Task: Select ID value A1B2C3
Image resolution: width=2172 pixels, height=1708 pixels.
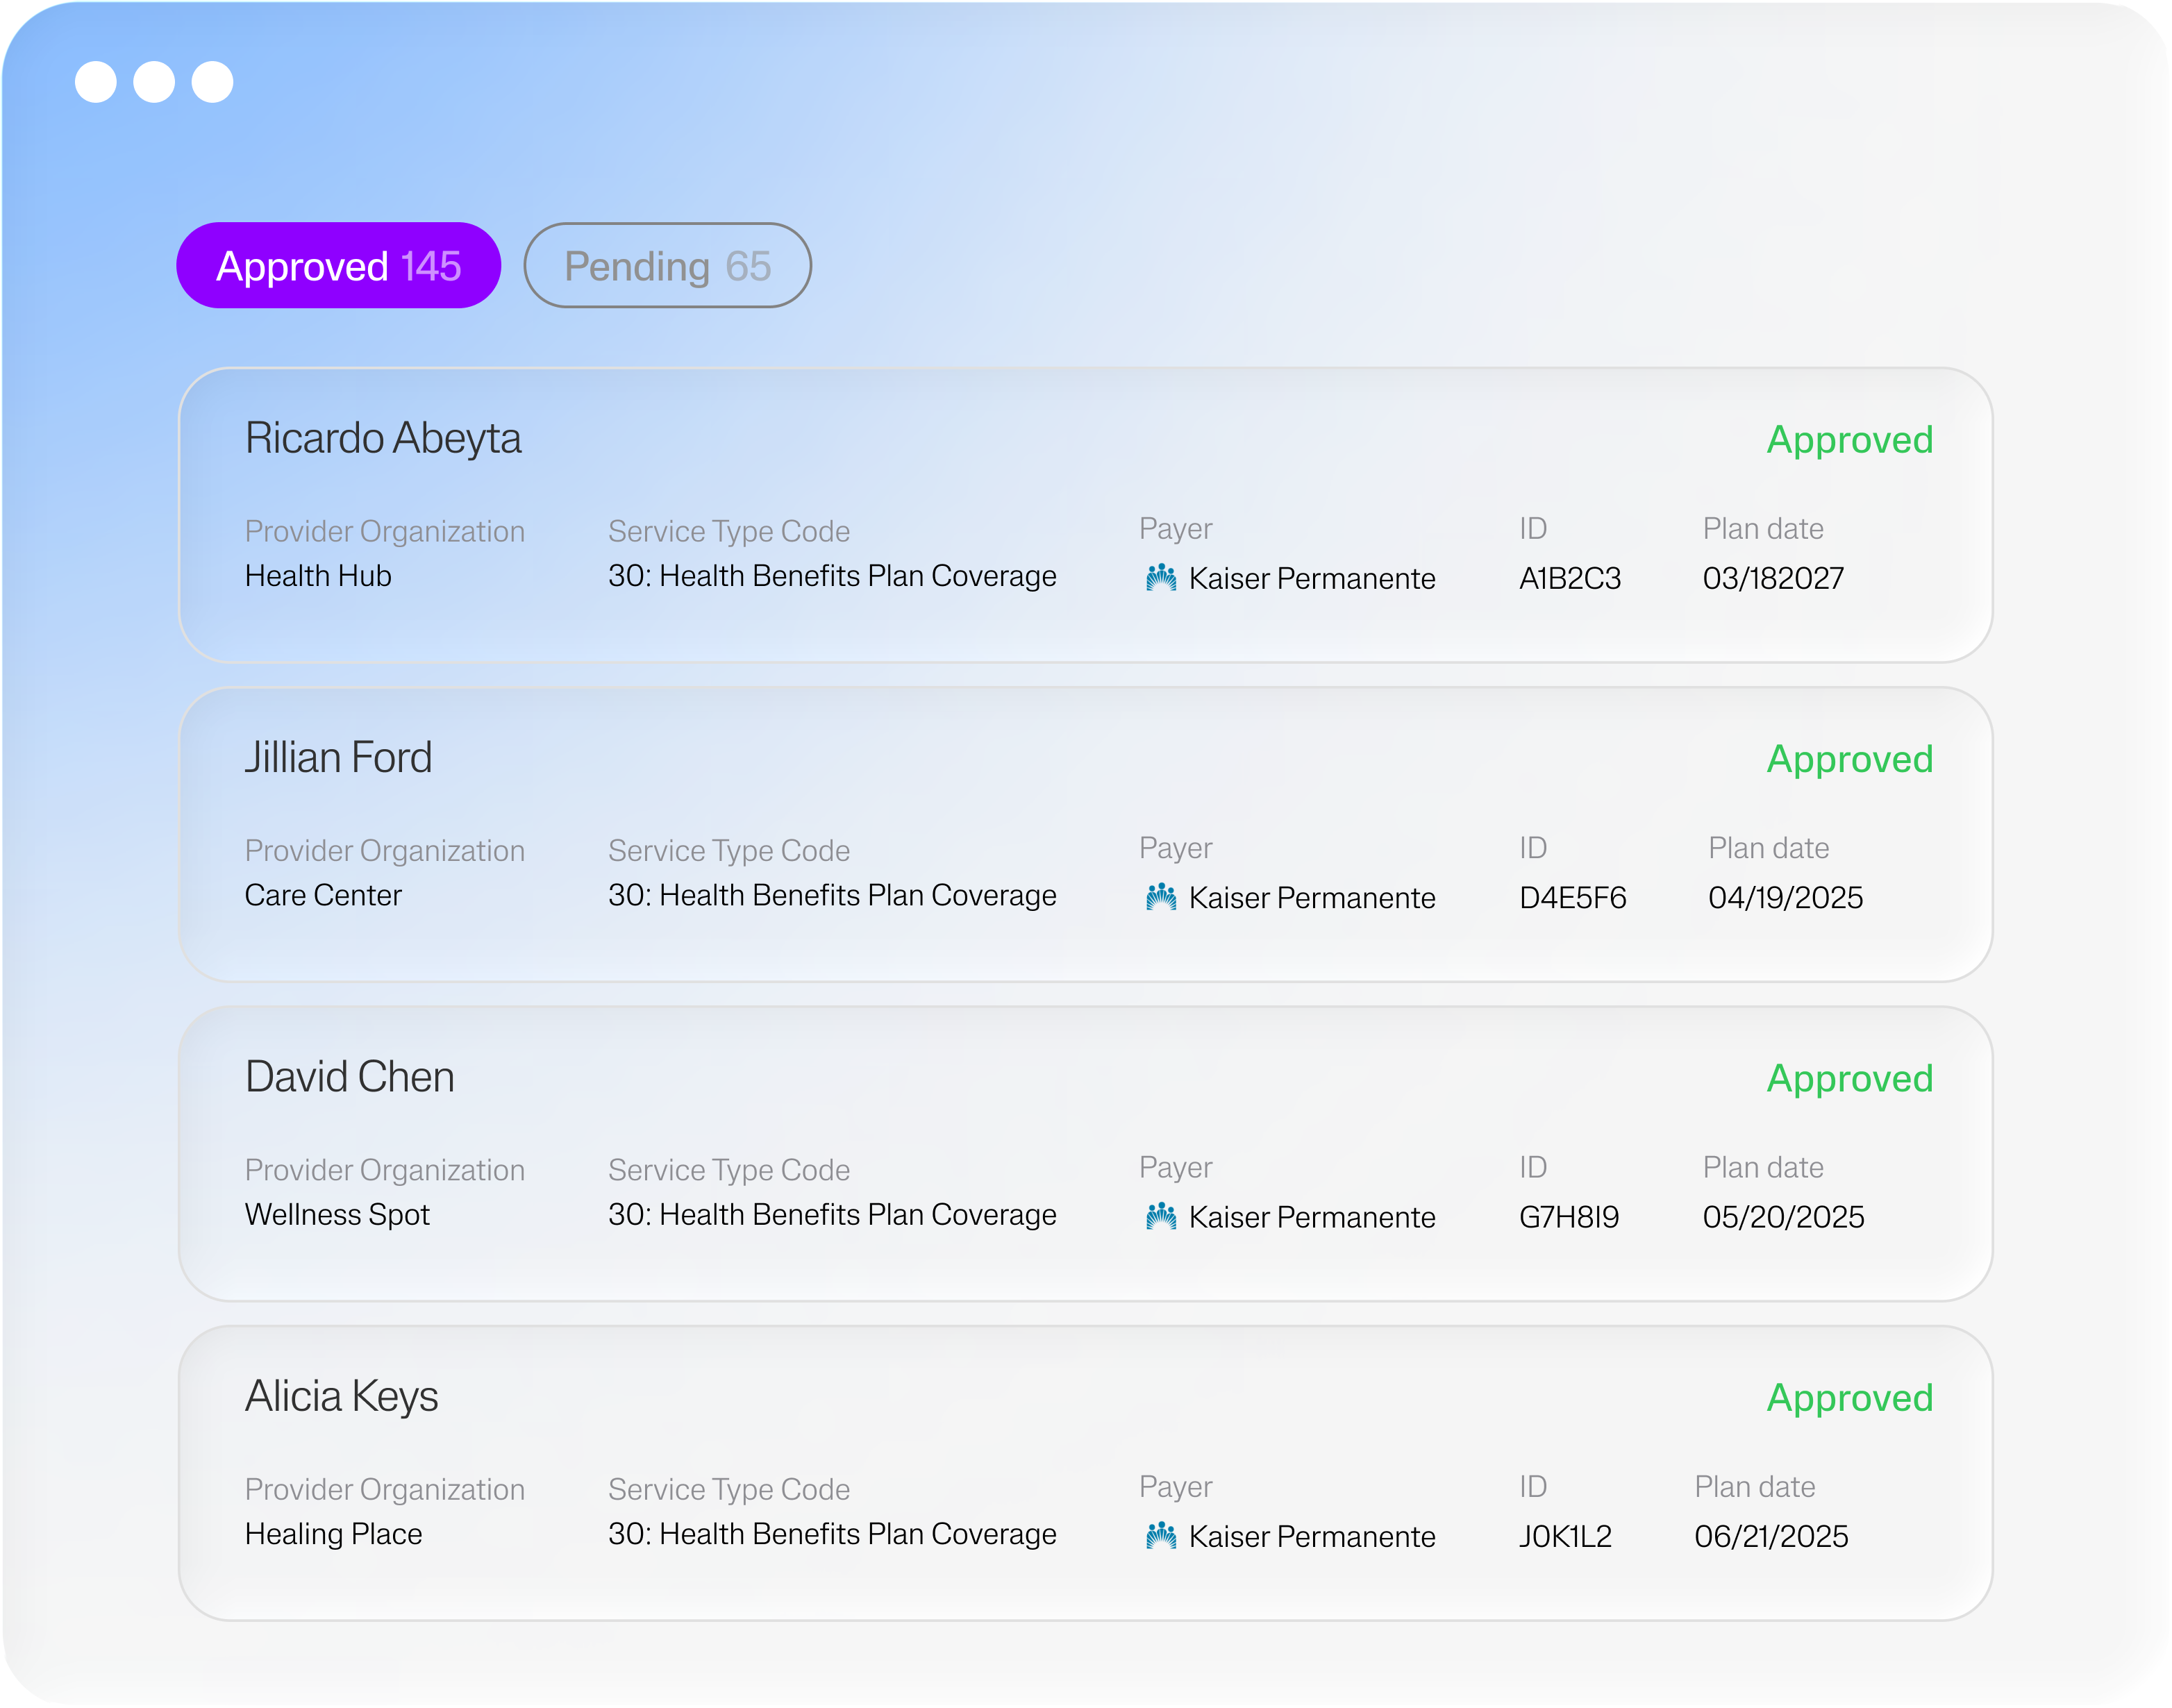Action: point(1569,579)
